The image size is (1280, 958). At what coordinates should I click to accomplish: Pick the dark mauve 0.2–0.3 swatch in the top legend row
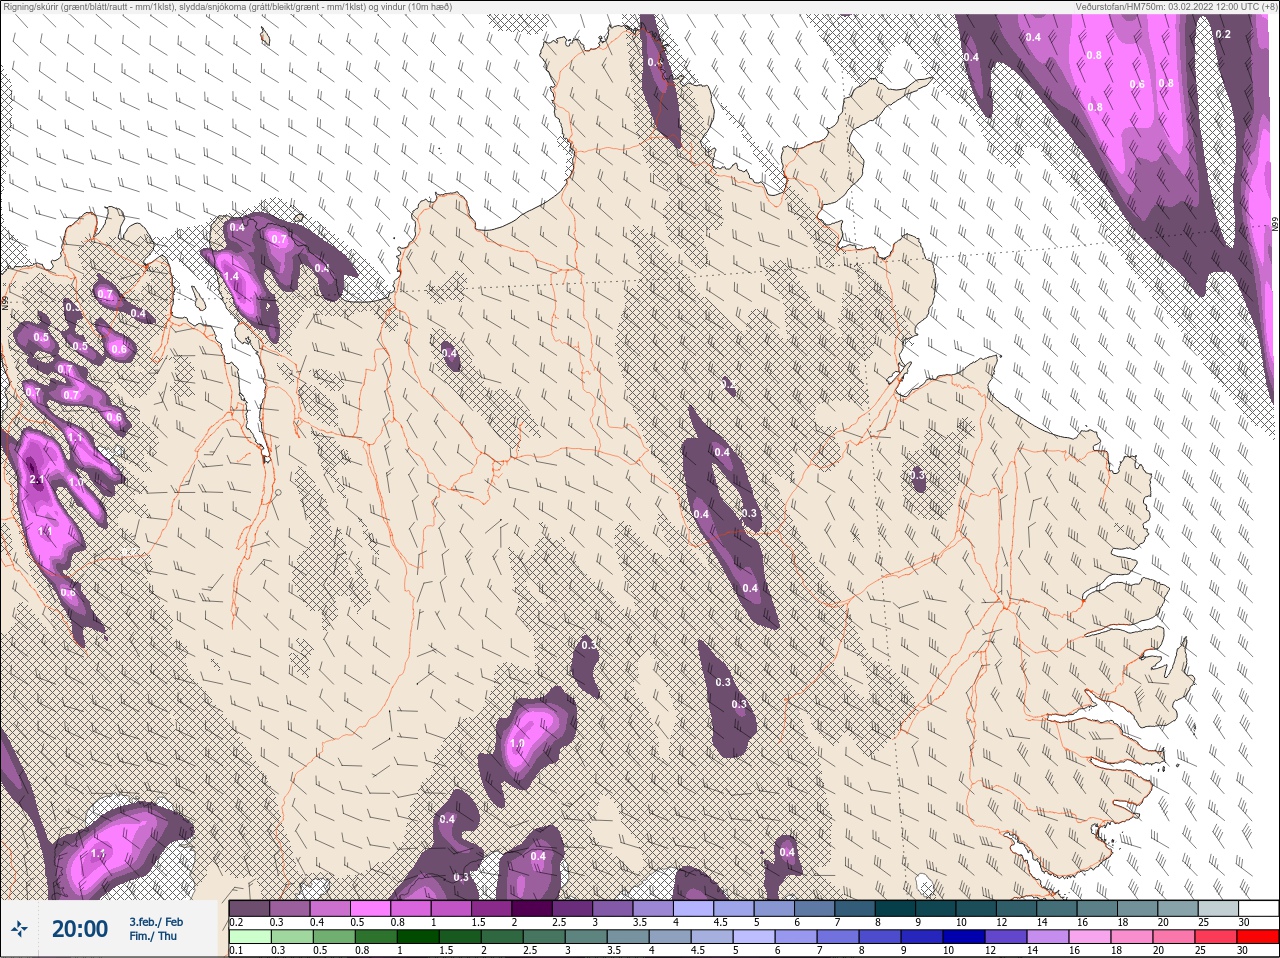[250, 908]
